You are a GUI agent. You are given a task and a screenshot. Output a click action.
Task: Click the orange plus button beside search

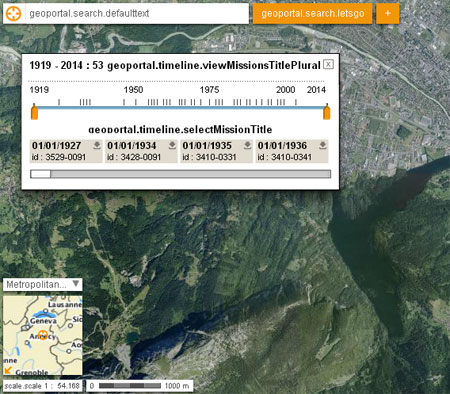coord(388,14)
